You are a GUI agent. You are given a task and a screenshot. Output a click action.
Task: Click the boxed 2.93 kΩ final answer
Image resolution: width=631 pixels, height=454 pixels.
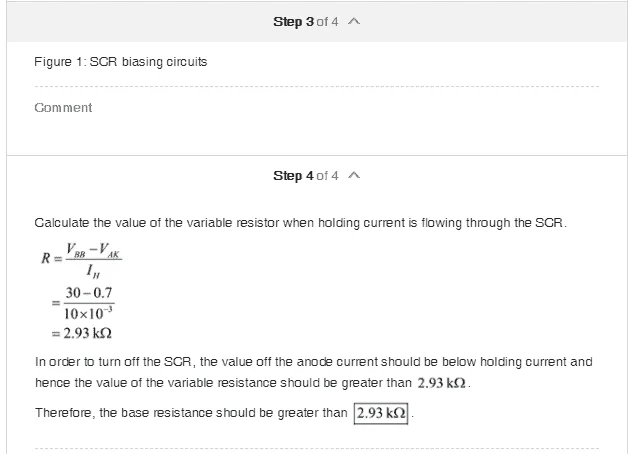381,413
